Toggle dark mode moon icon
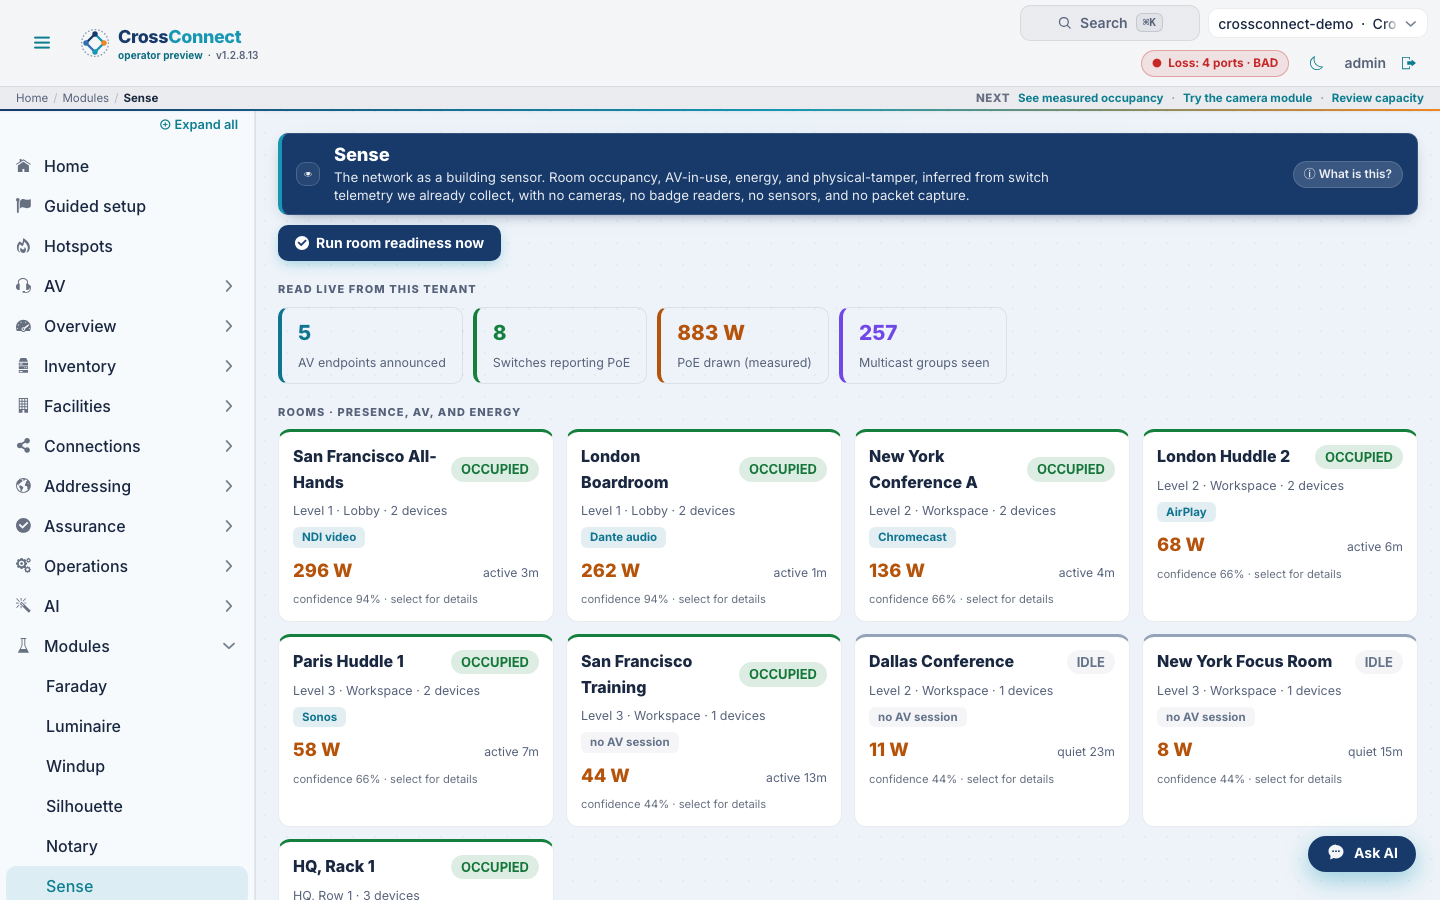 click(1316, 63)
